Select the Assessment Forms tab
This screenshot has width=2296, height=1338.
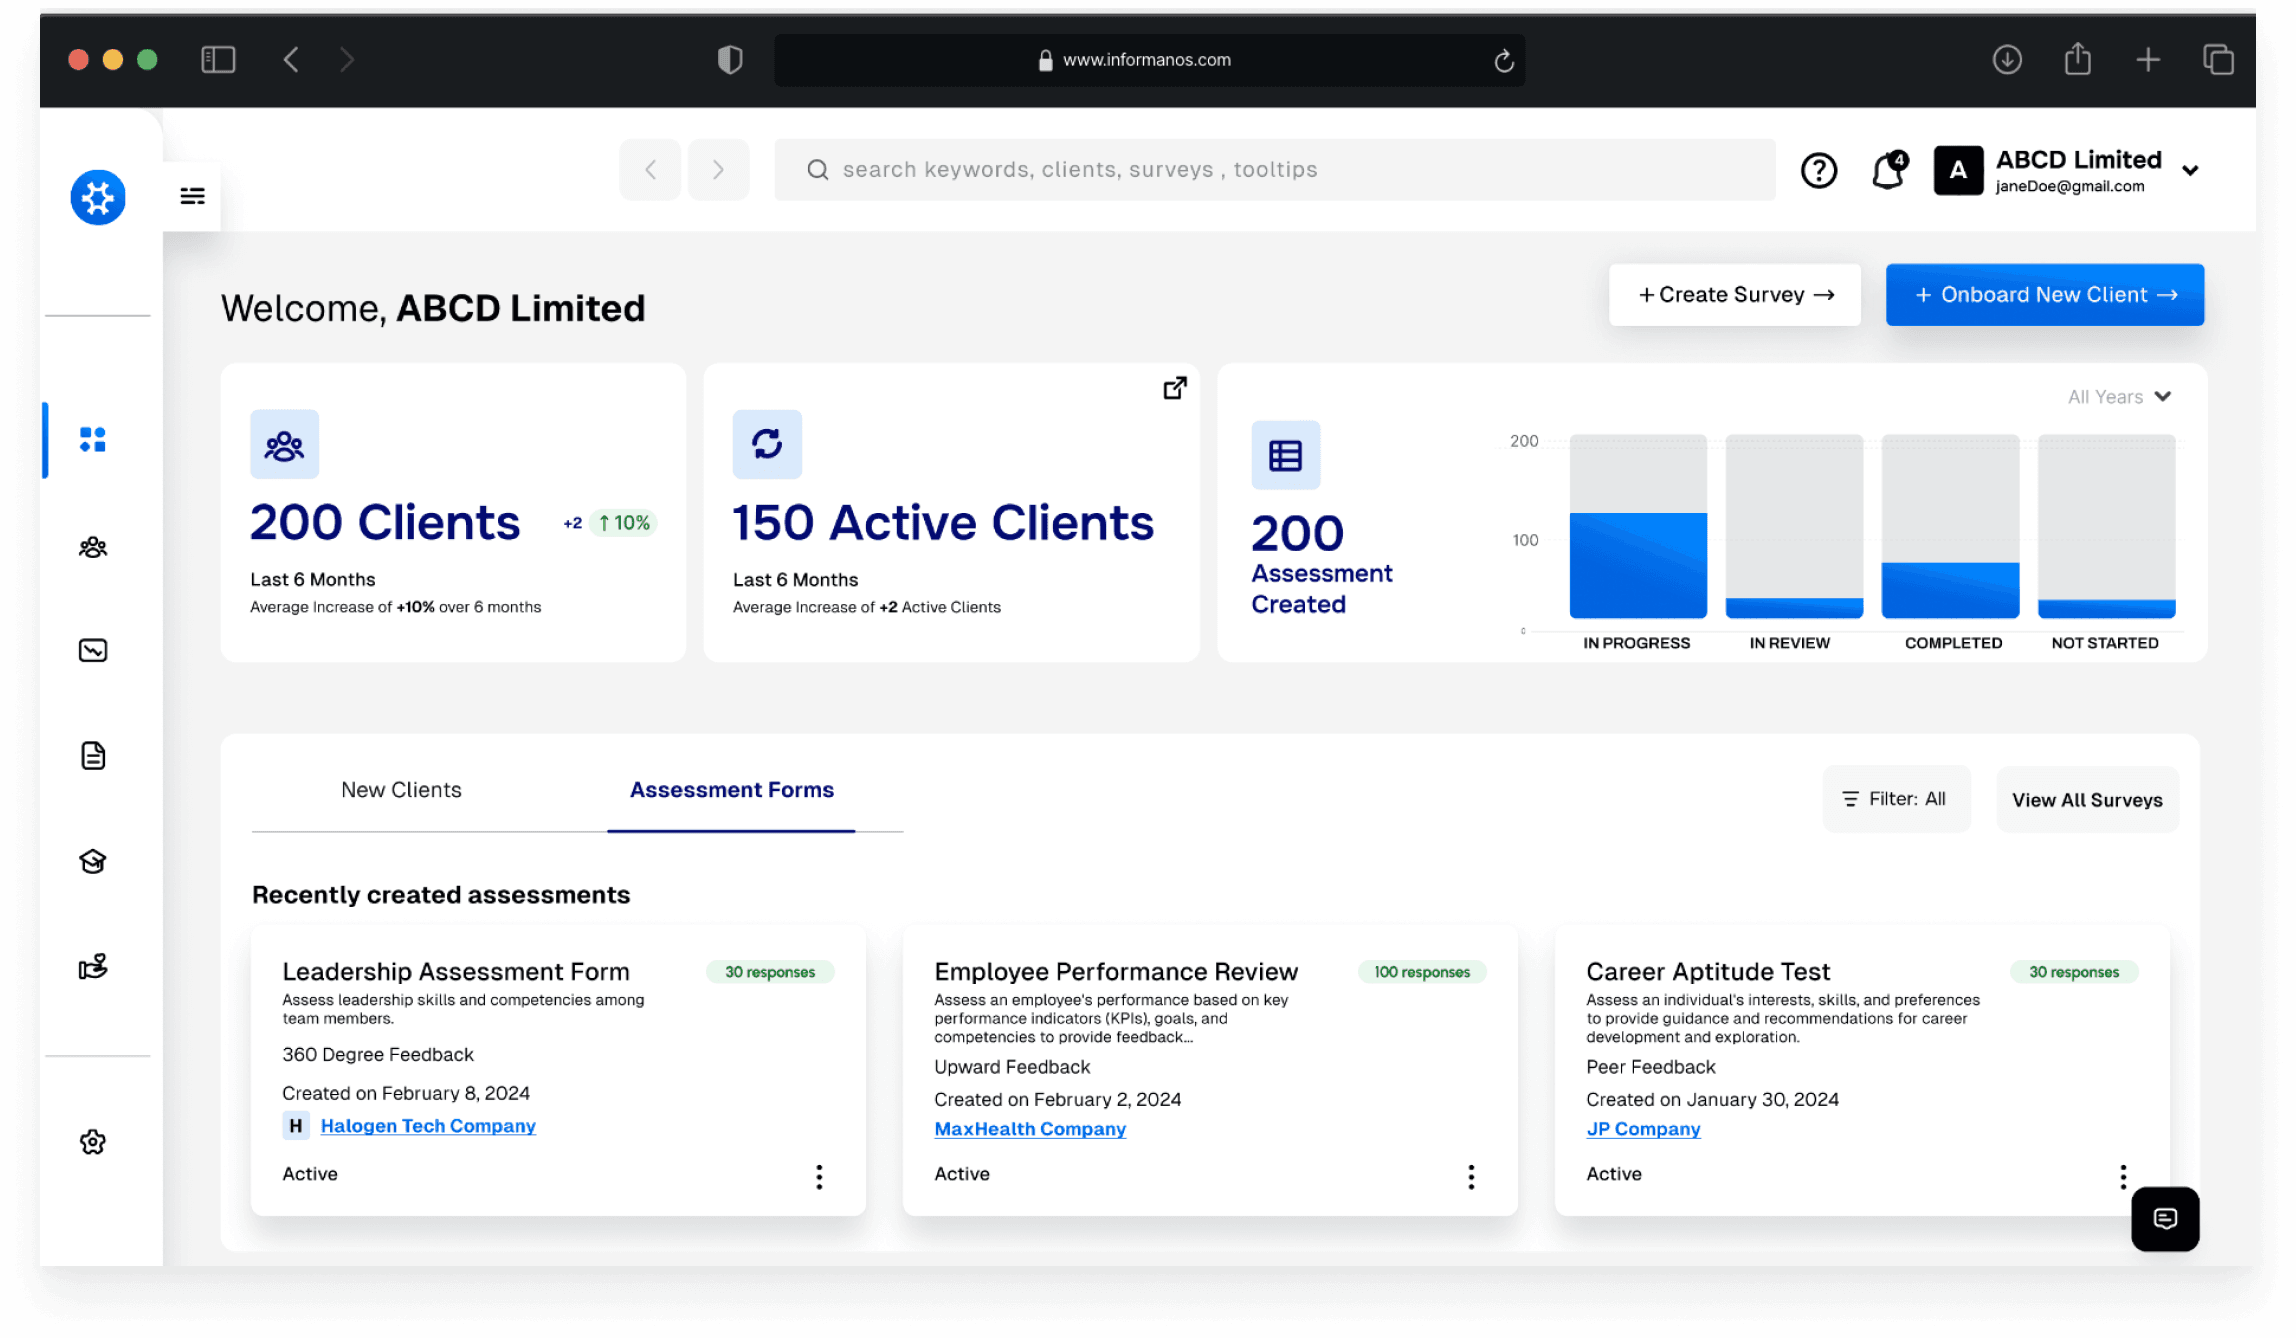point(731,790)
